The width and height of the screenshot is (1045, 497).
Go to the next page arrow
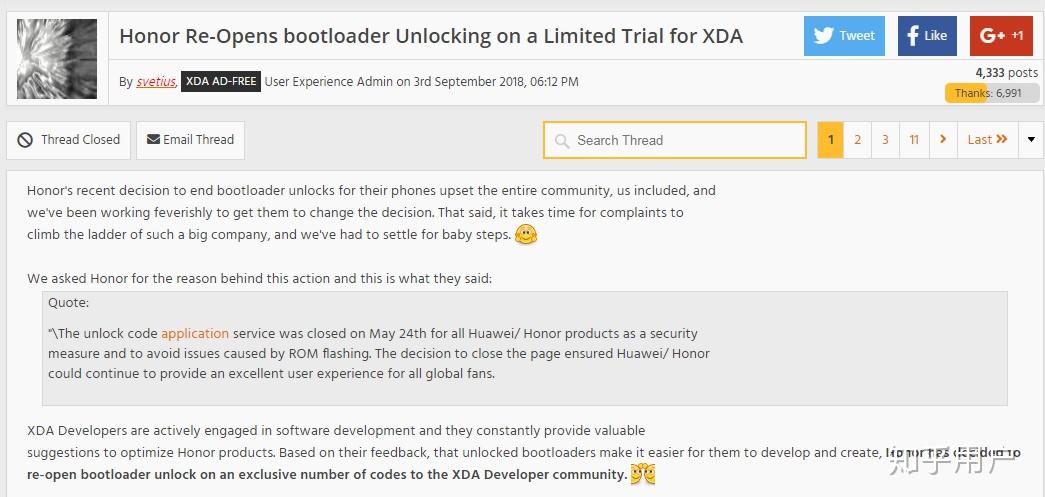click(x=942, y=140)
